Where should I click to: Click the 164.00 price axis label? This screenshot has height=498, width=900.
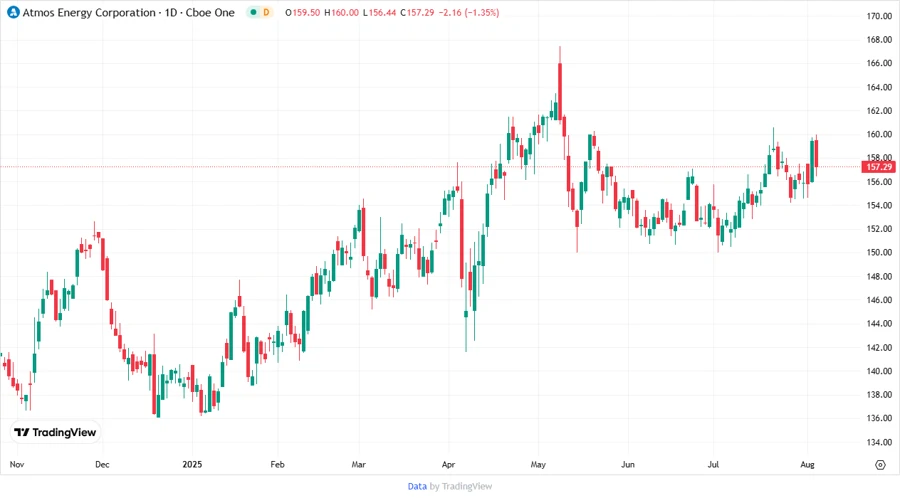879,87
